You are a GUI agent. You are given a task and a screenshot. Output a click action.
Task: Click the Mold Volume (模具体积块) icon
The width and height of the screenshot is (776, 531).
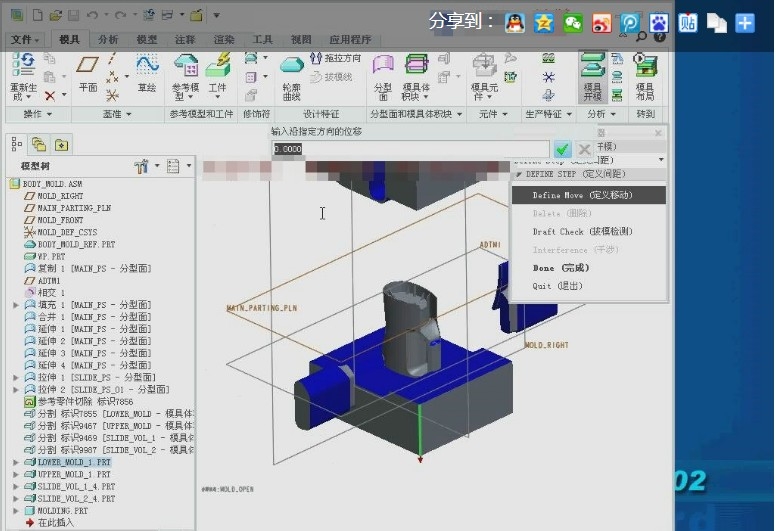(x=416, y=65)
